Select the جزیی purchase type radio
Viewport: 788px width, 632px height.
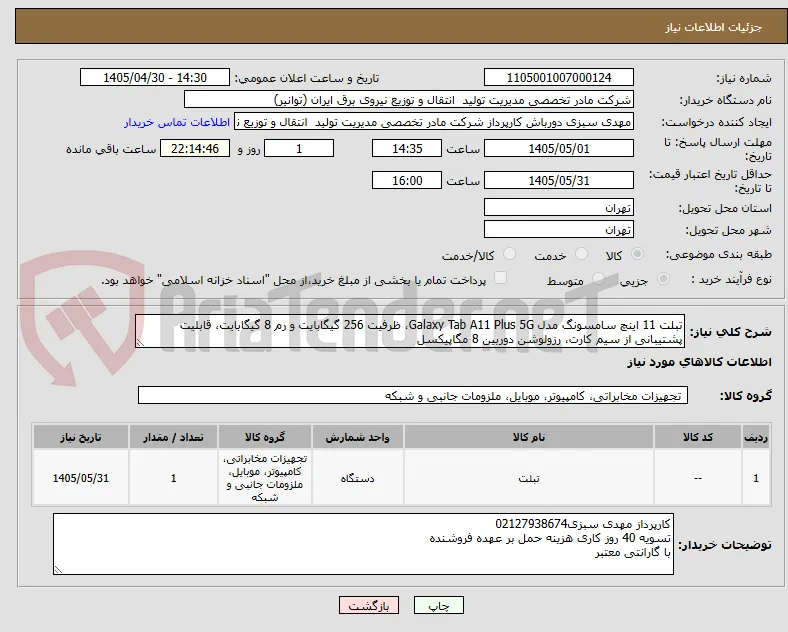pos(663,278)
